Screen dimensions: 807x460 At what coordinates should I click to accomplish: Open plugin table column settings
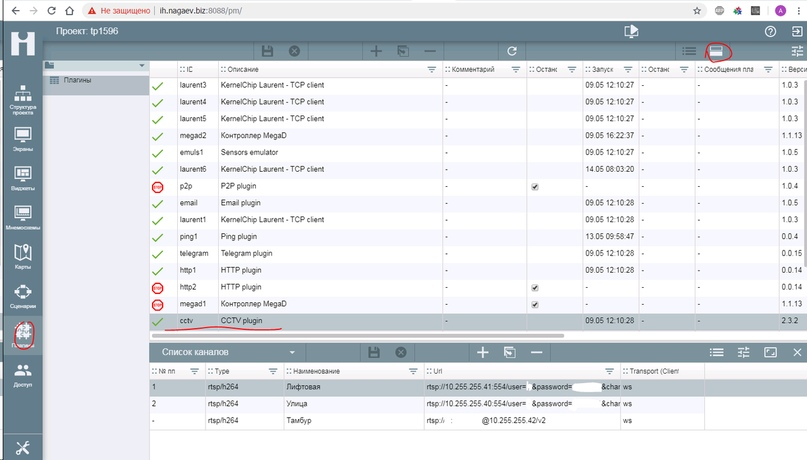coord(797,51)
